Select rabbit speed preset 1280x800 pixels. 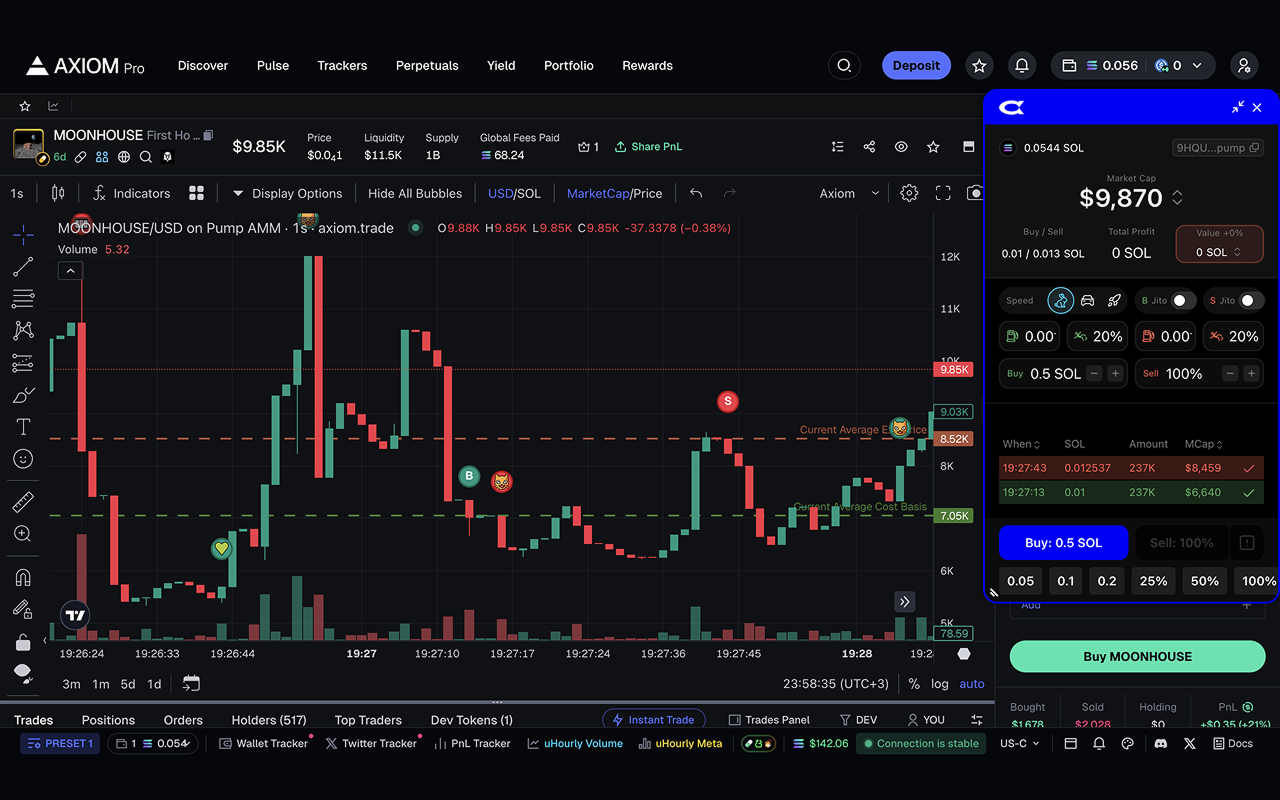pyautogui.click(x=1061, y=301)
